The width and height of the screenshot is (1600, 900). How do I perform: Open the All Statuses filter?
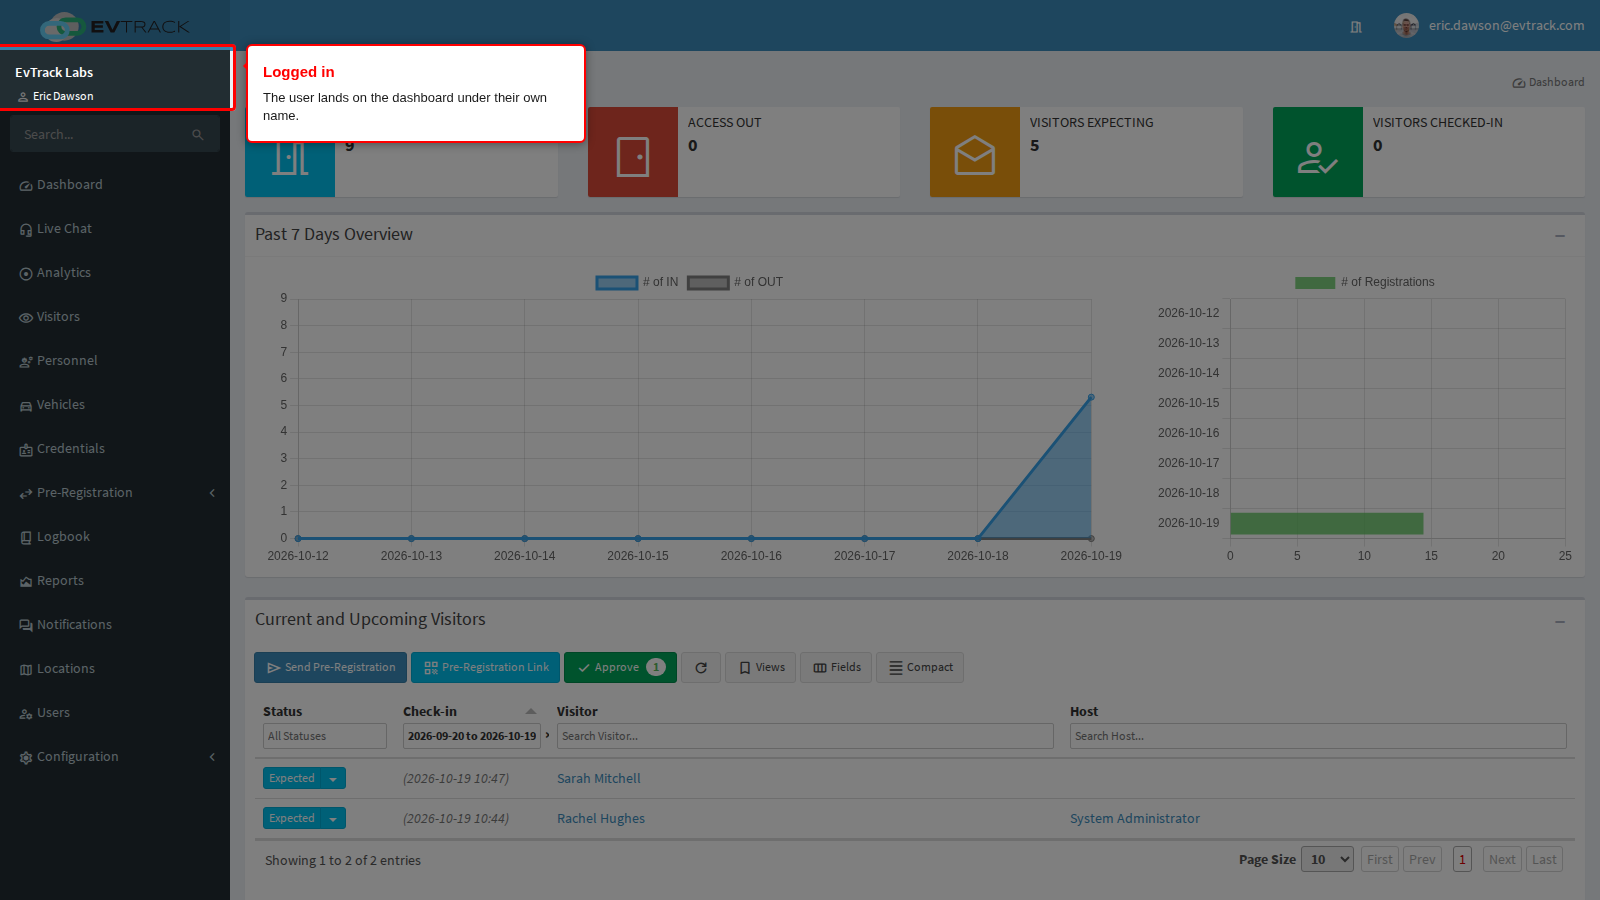coord(325,736)
